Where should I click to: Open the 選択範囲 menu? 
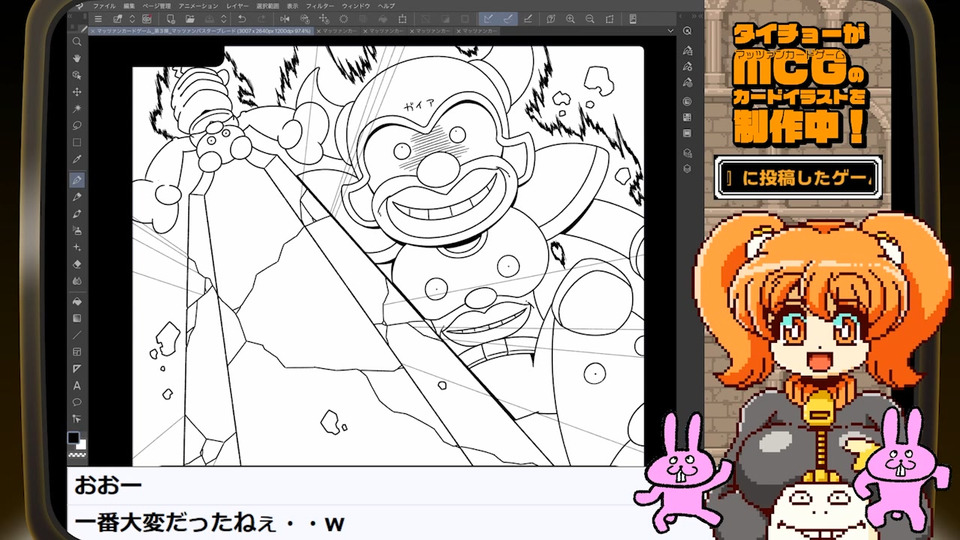tap(268, 6)
